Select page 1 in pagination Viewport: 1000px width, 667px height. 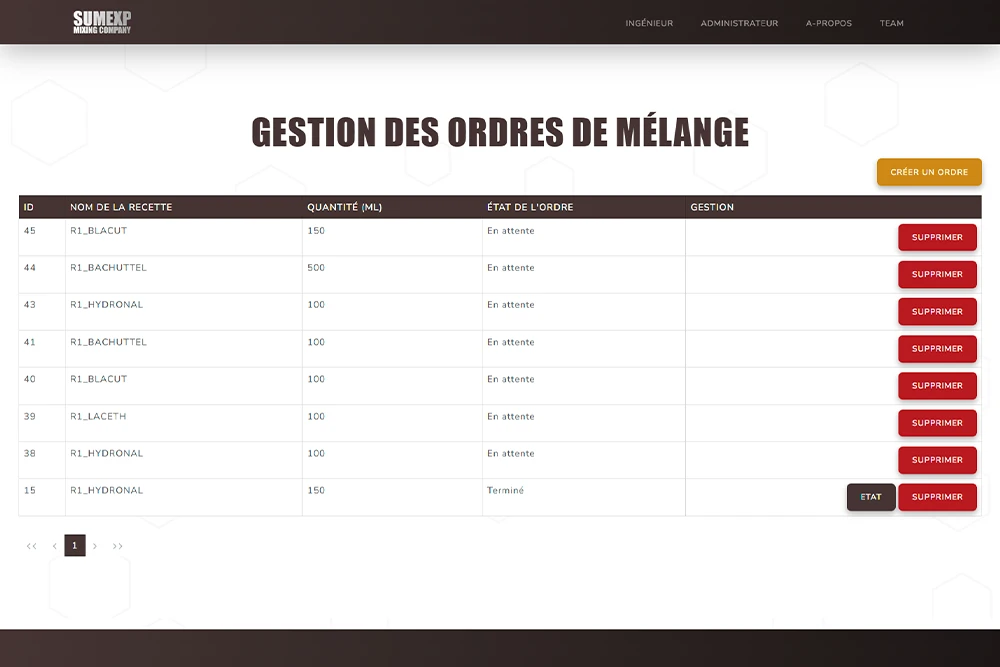(75, 546)
